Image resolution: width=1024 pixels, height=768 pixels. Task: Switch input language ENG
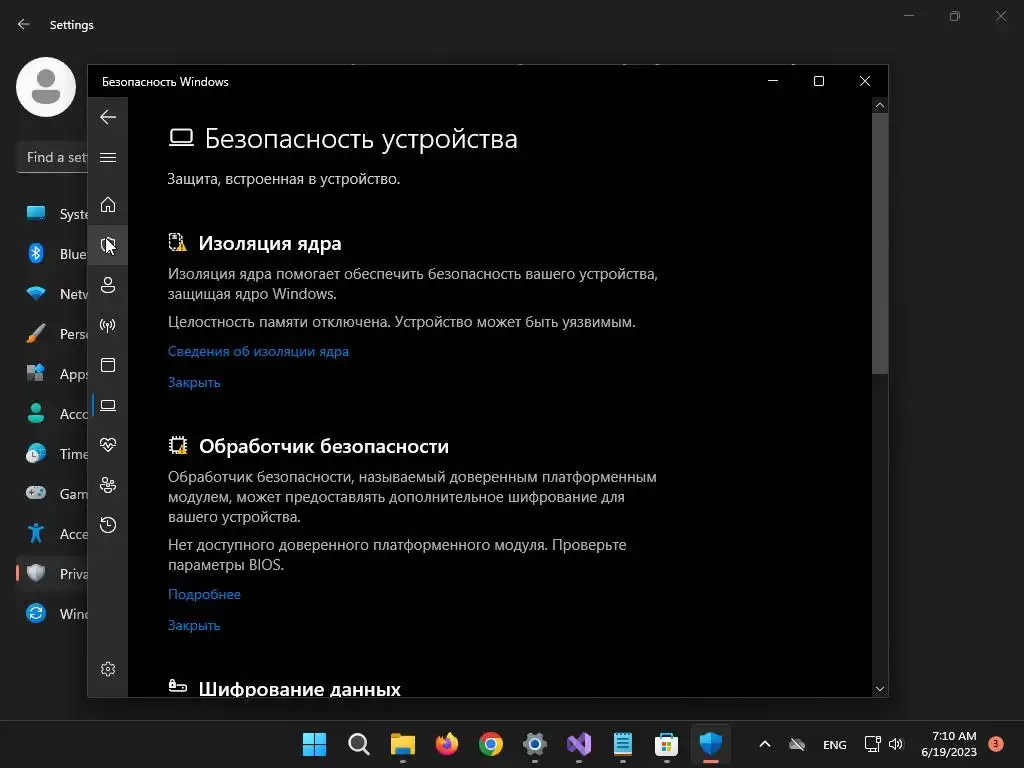coord(835,744)
